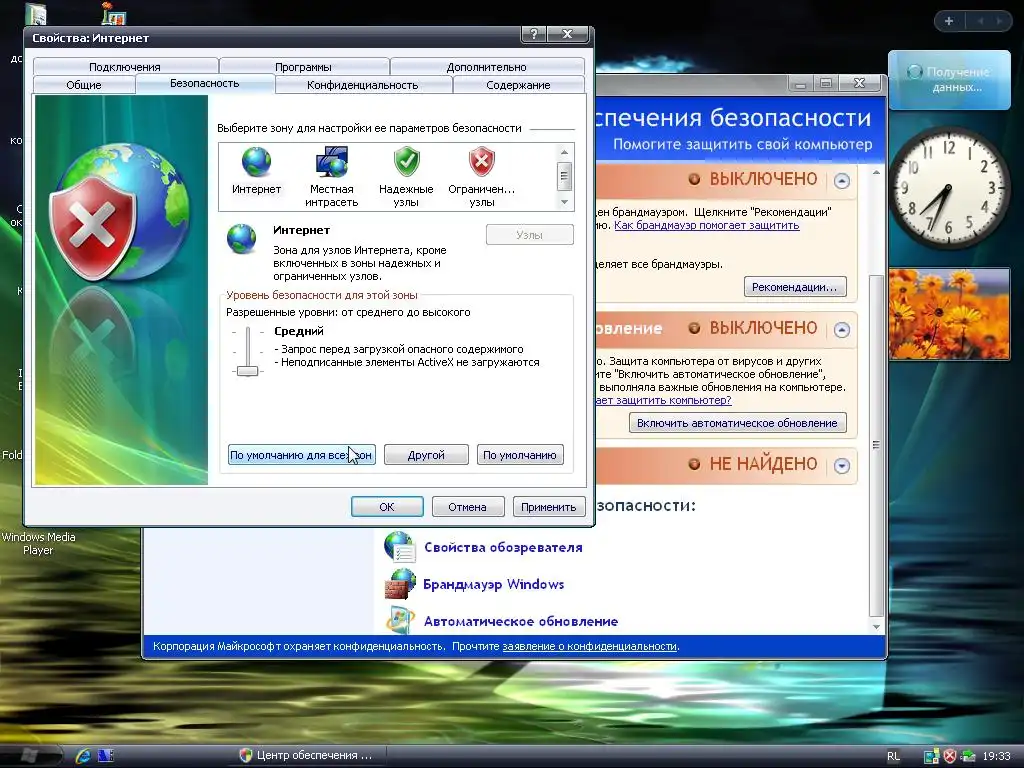
Task: Select the Internet zone globe icon
Action: click(256, 162)
